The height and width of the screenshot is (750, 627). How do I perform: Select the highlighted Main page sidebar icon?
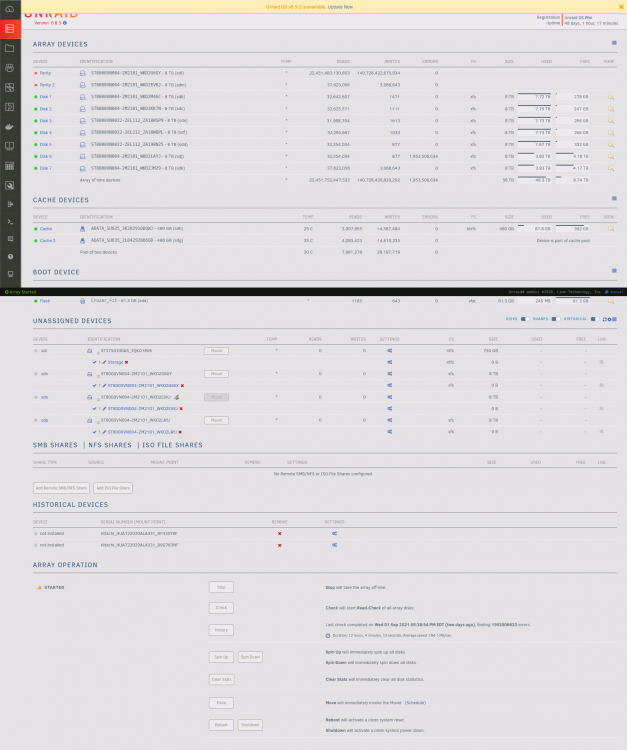pyautogui.click(x=10, y=29)
